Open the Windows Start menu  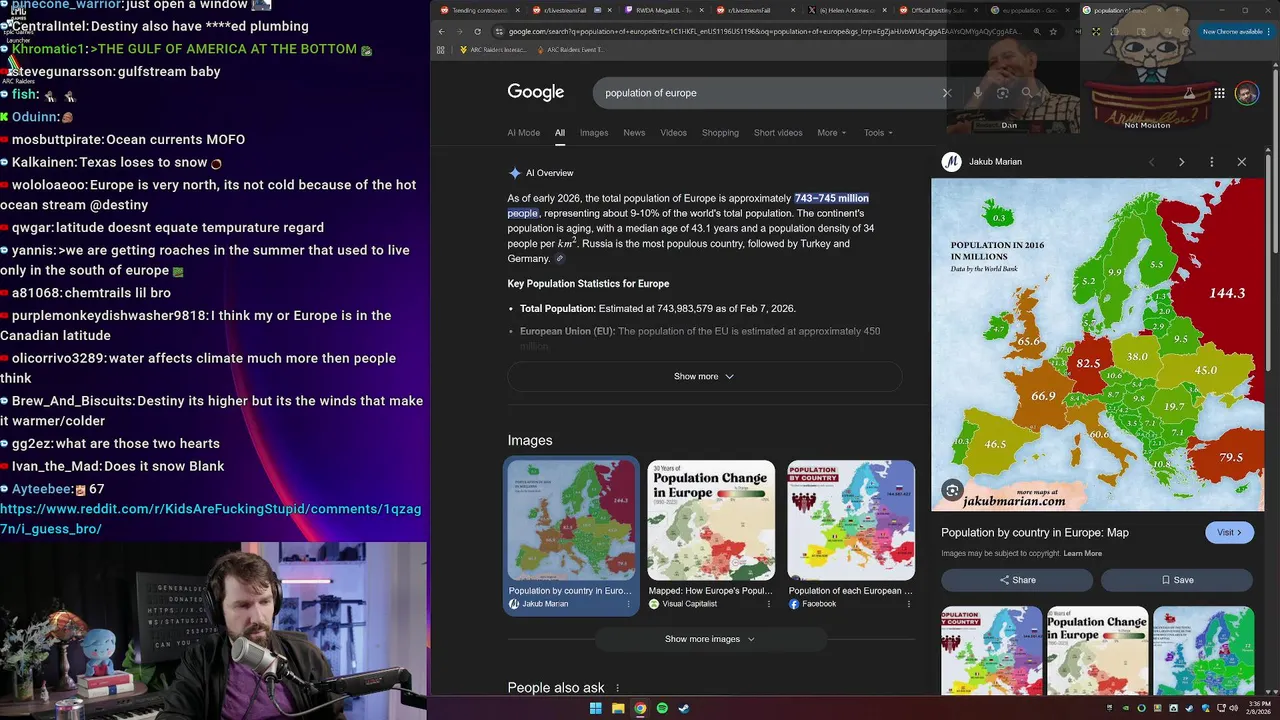(x=596, y=708)
